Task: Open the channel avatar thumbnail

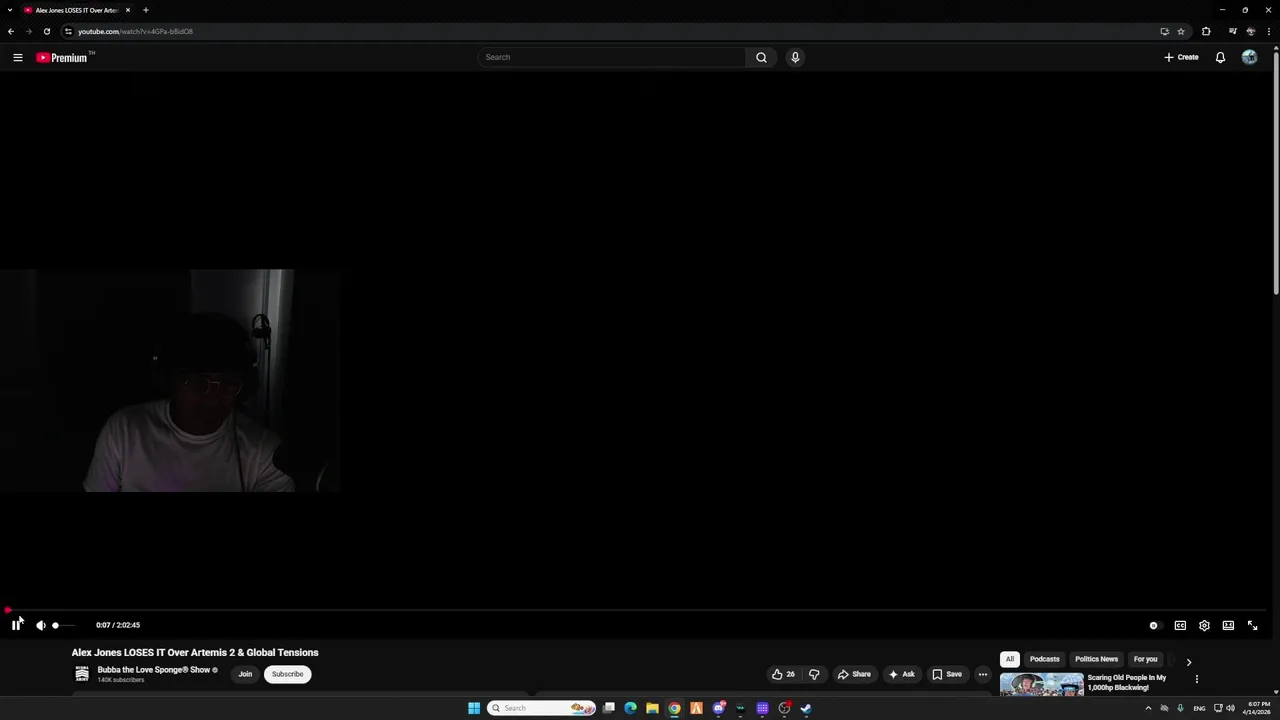Action: coord(82,674)
